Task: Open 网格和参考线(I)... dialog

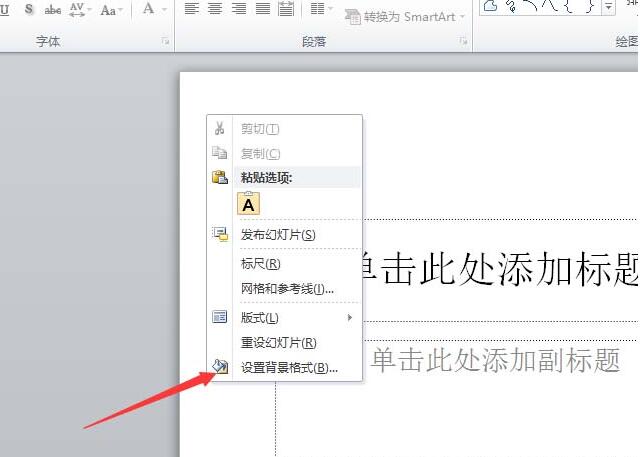Action: 284,289
